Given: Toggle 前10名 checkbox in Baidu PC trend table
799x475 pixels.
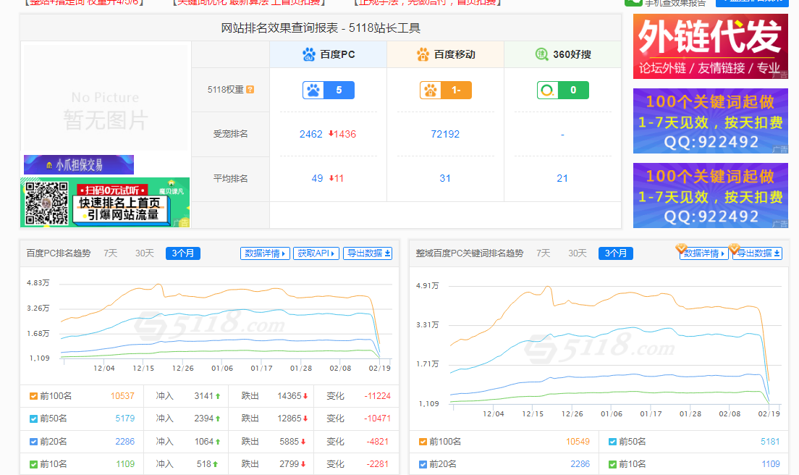Looking at the screenshot, I should point(34,464).
